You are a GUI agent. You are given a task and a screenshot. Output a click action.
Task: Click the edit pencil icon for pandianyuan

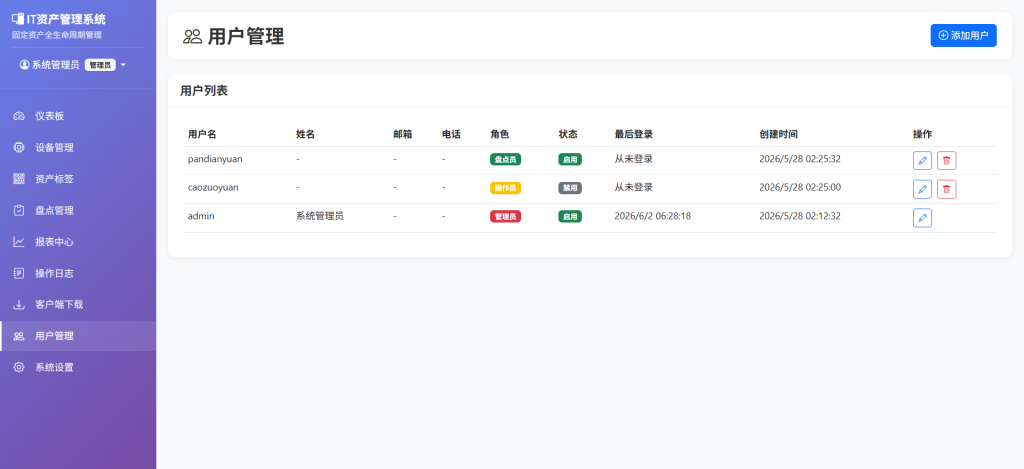pyautogui.click(x=922, y=161)
